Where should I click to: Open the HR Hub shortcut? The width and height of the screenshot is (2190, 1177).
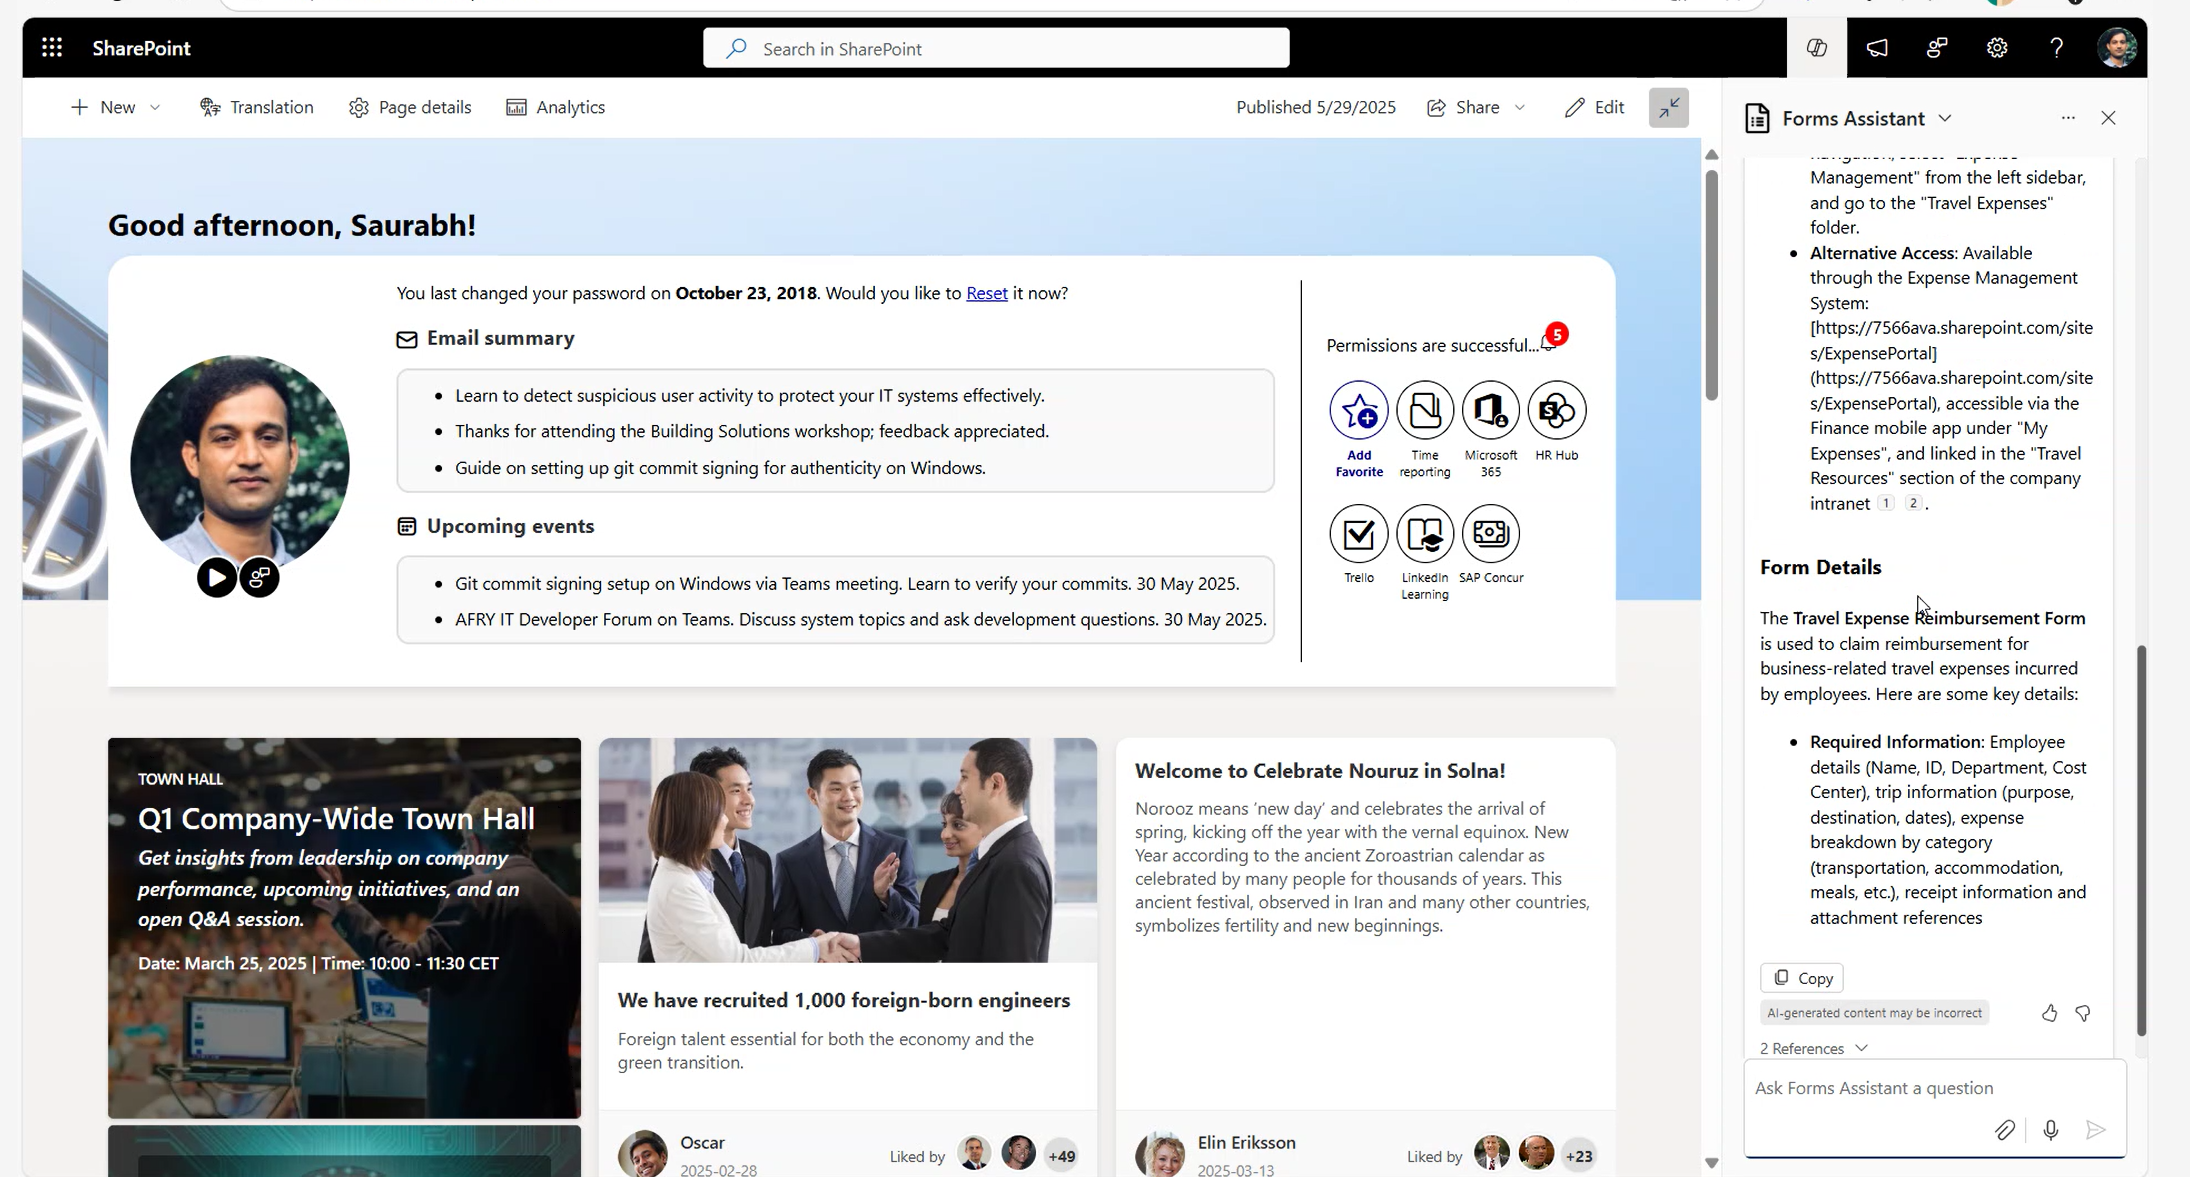[x=1556, y=410]
